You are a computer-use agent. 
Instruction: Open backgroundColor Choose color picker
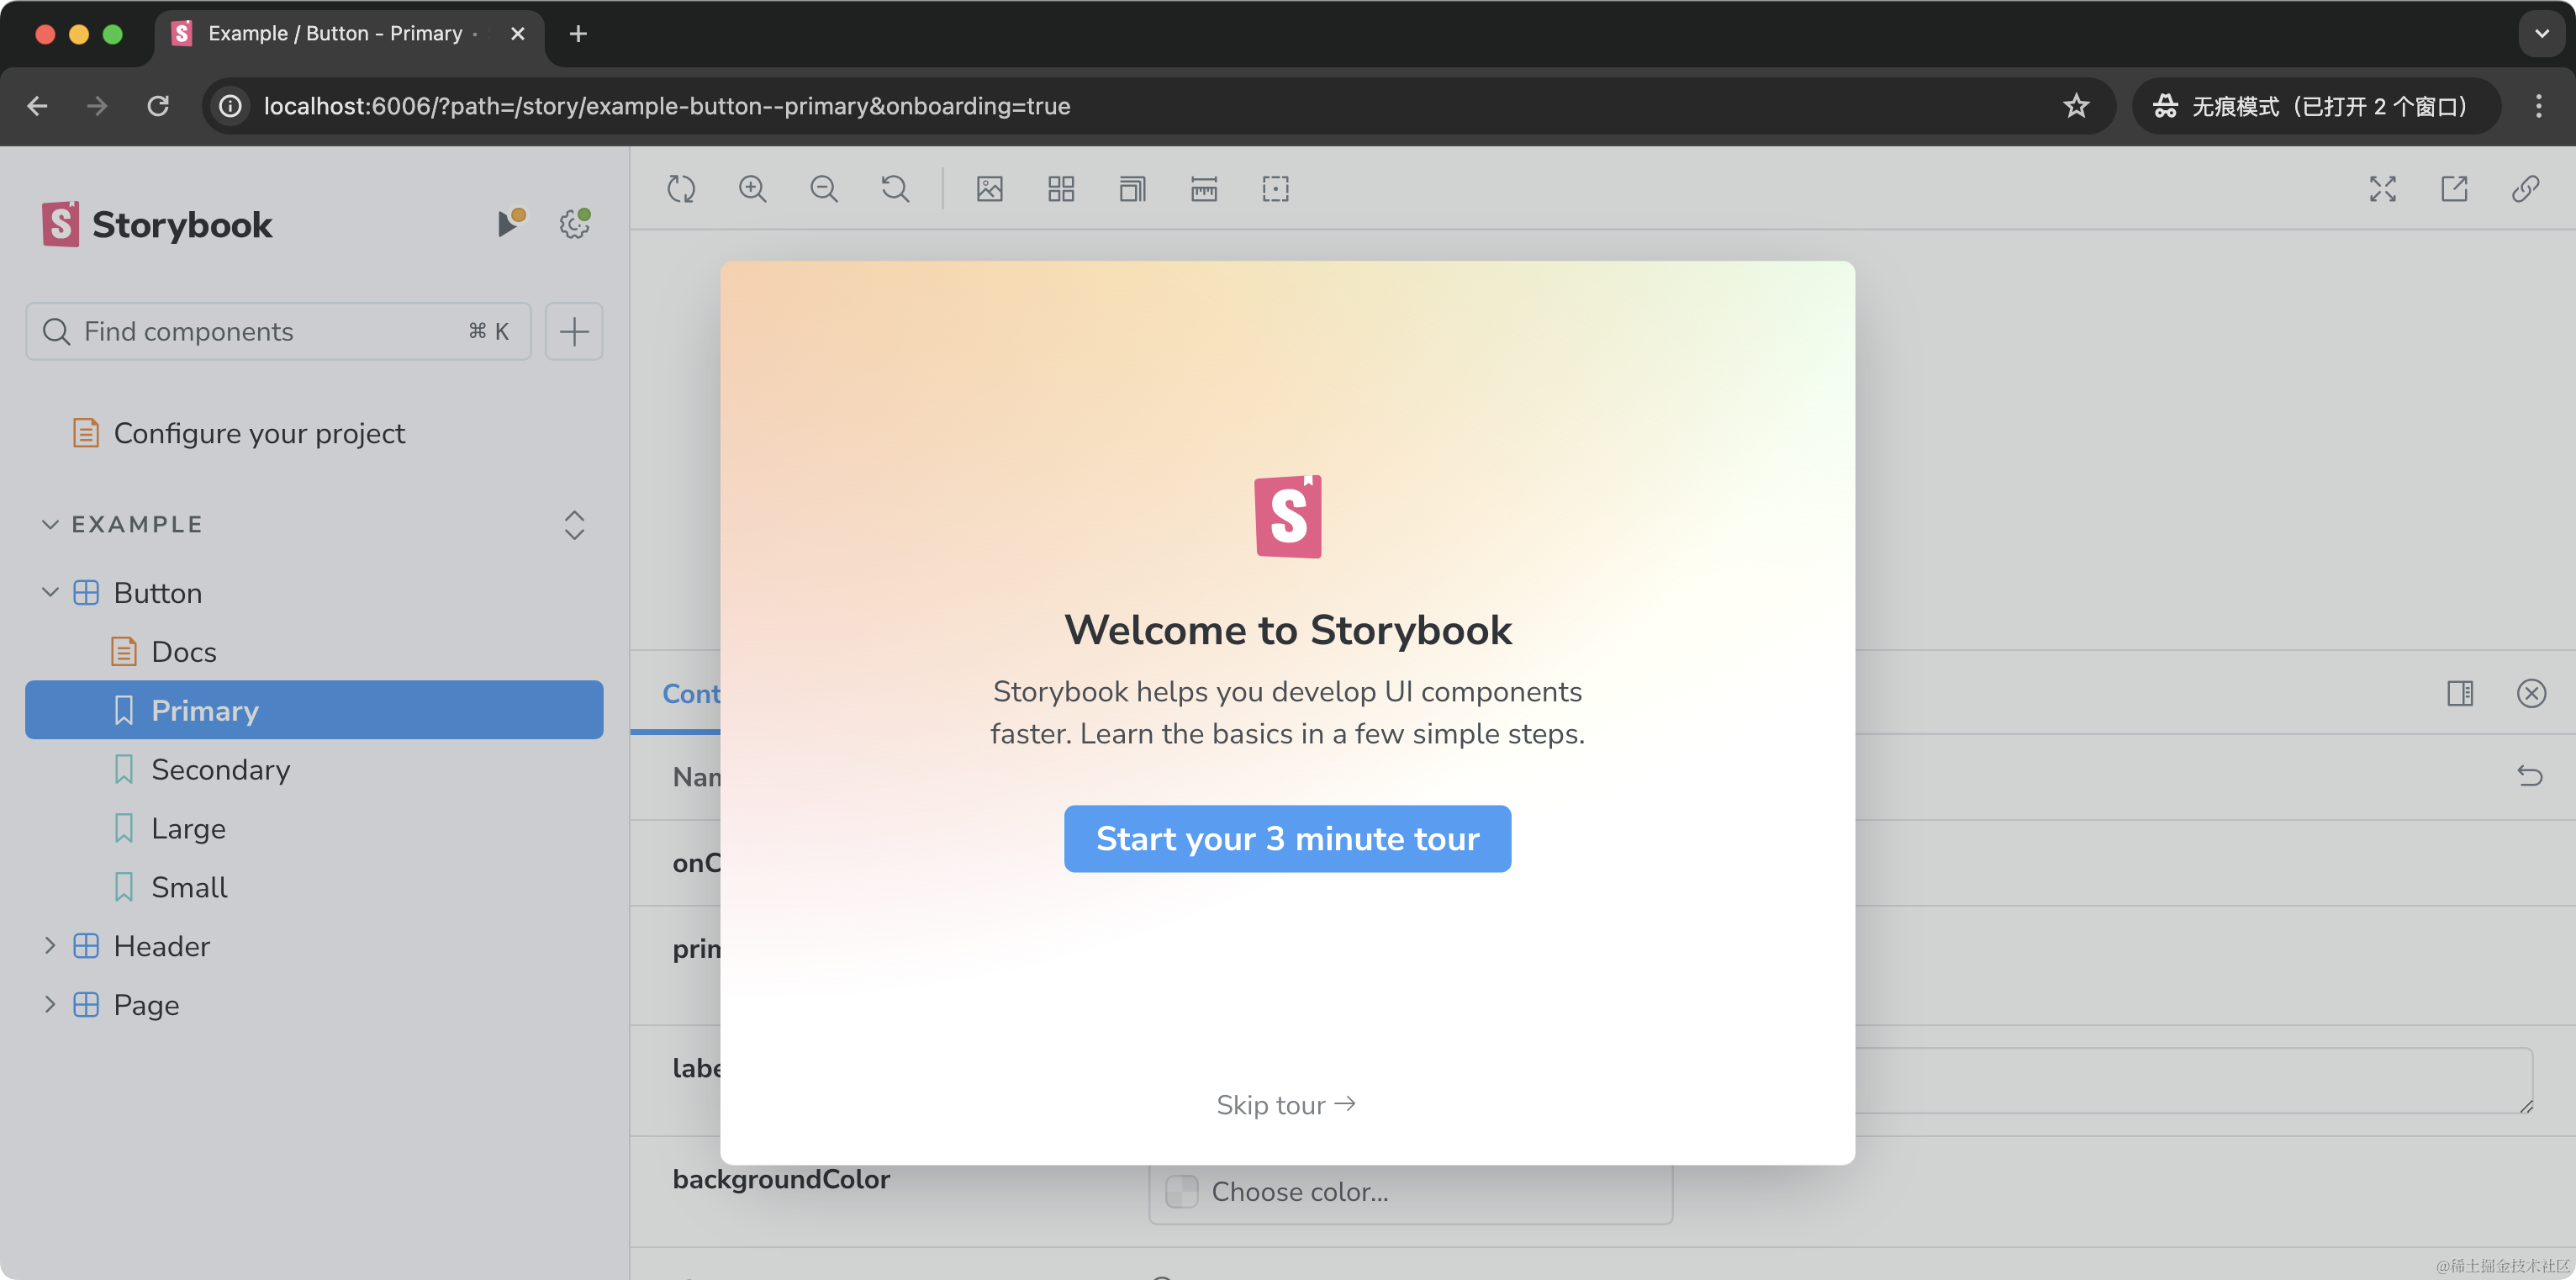[1410, 1191]
